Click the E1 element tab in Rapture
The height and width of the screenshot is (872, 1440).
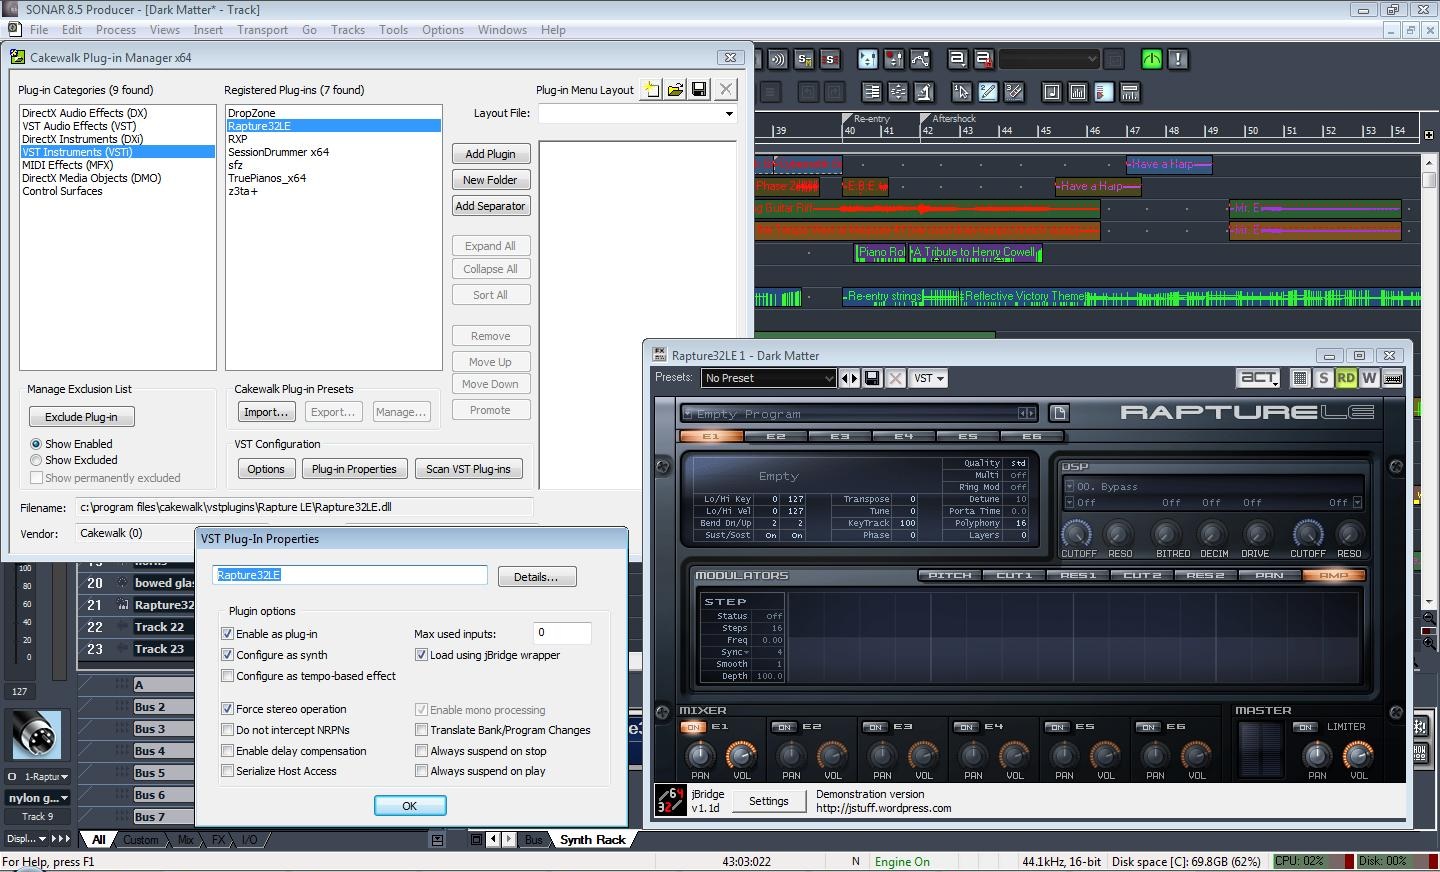pos(712,436)
